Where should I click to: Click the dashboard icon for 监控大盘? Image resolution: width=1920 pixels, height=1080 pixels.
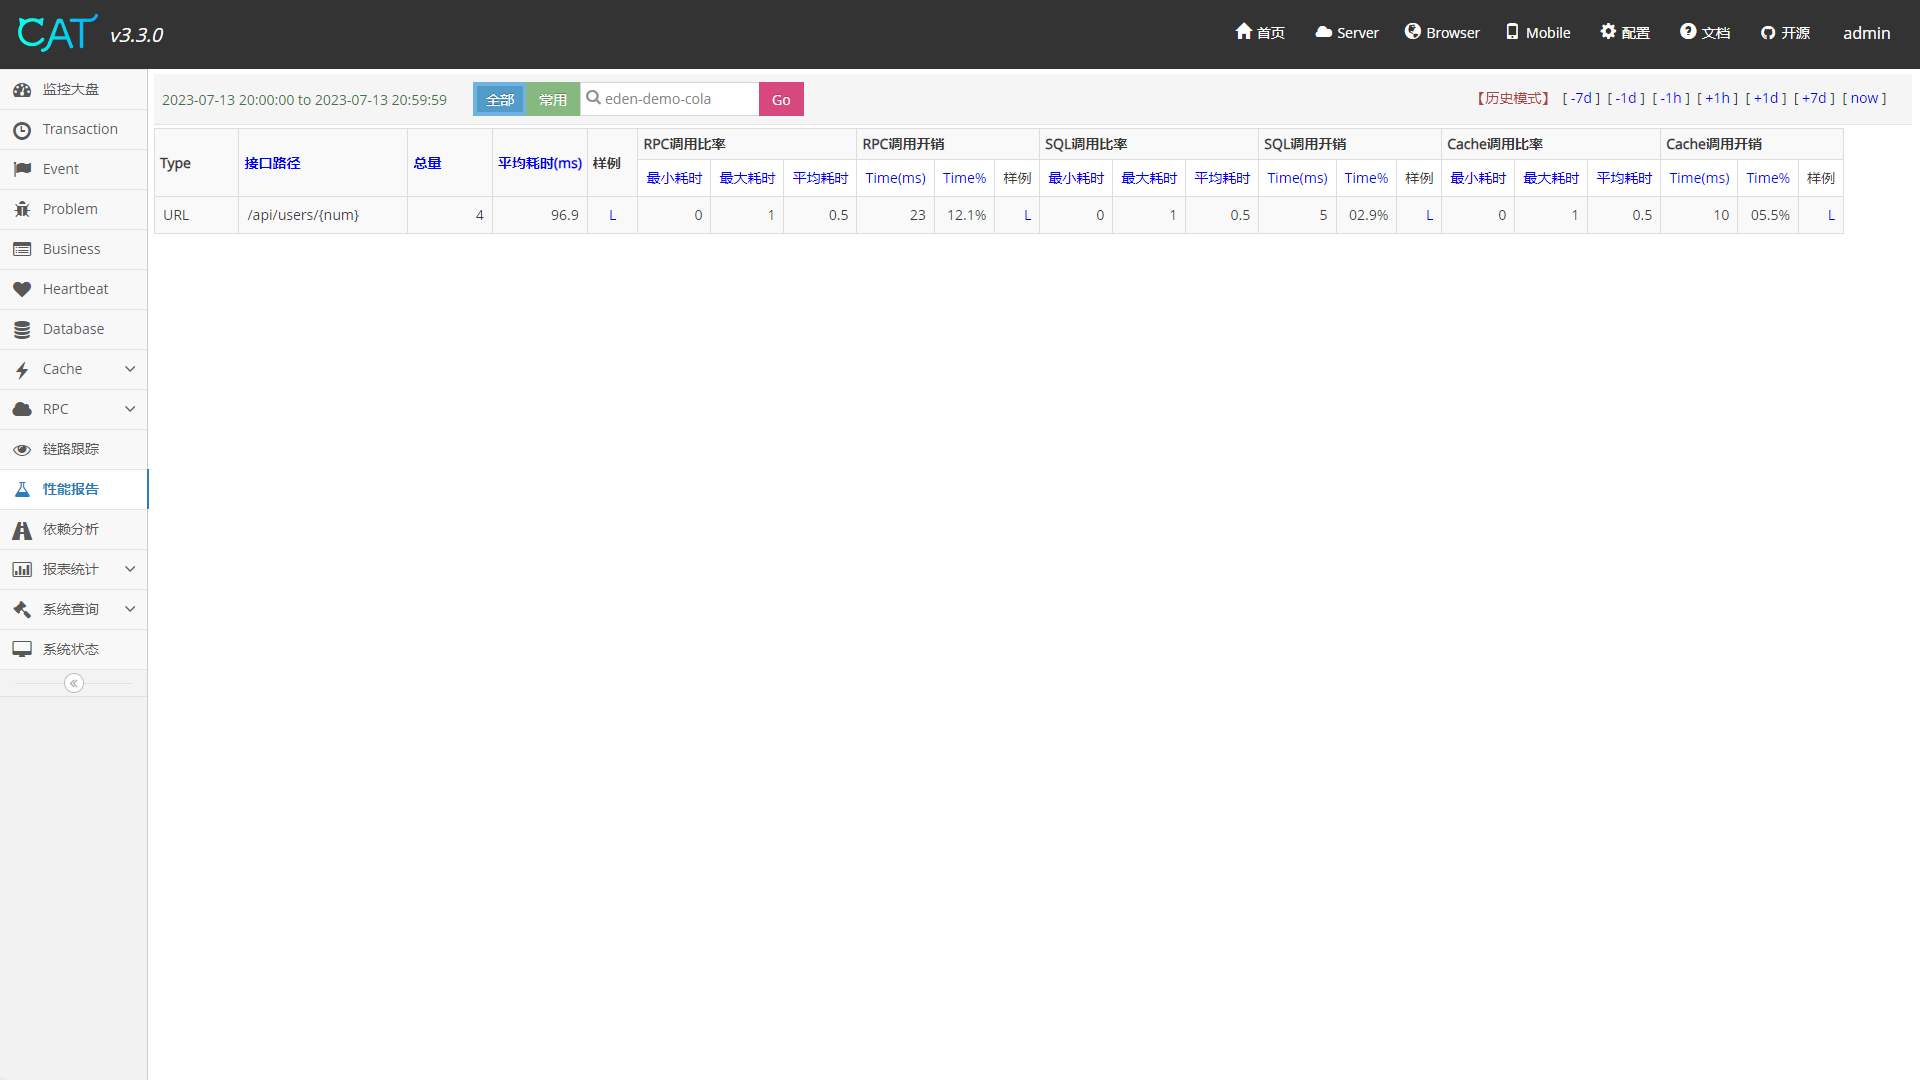click(x=22, y=90)
